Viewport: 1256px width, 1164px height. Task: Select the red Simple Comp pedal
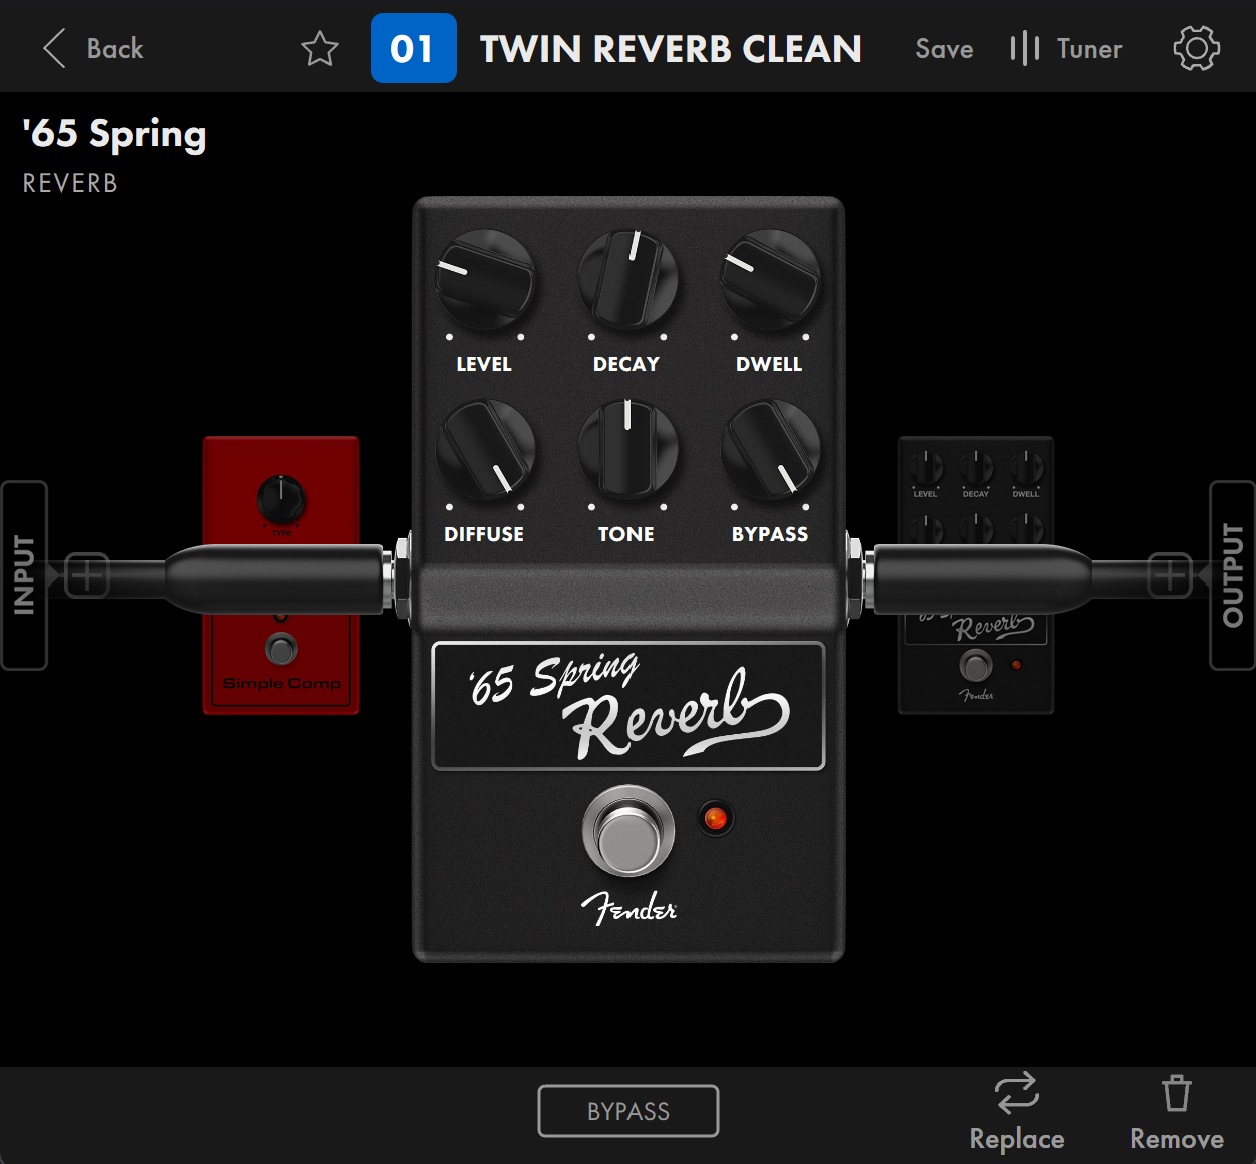point(281,575)
